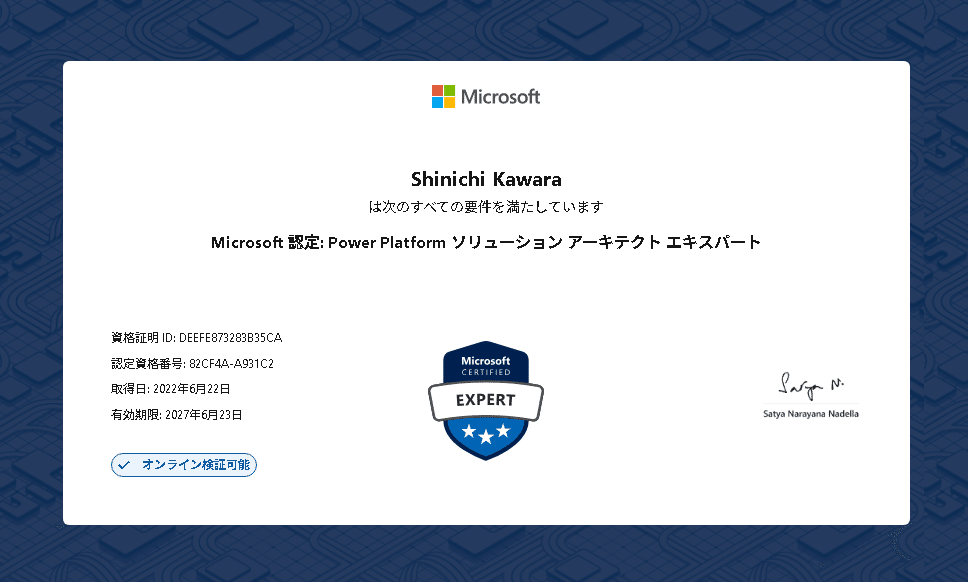Image resolution: width=968 pixels, height=582 pixels.
Task: Click the オンライン検証可能 verification button
Action: (184, 465)
